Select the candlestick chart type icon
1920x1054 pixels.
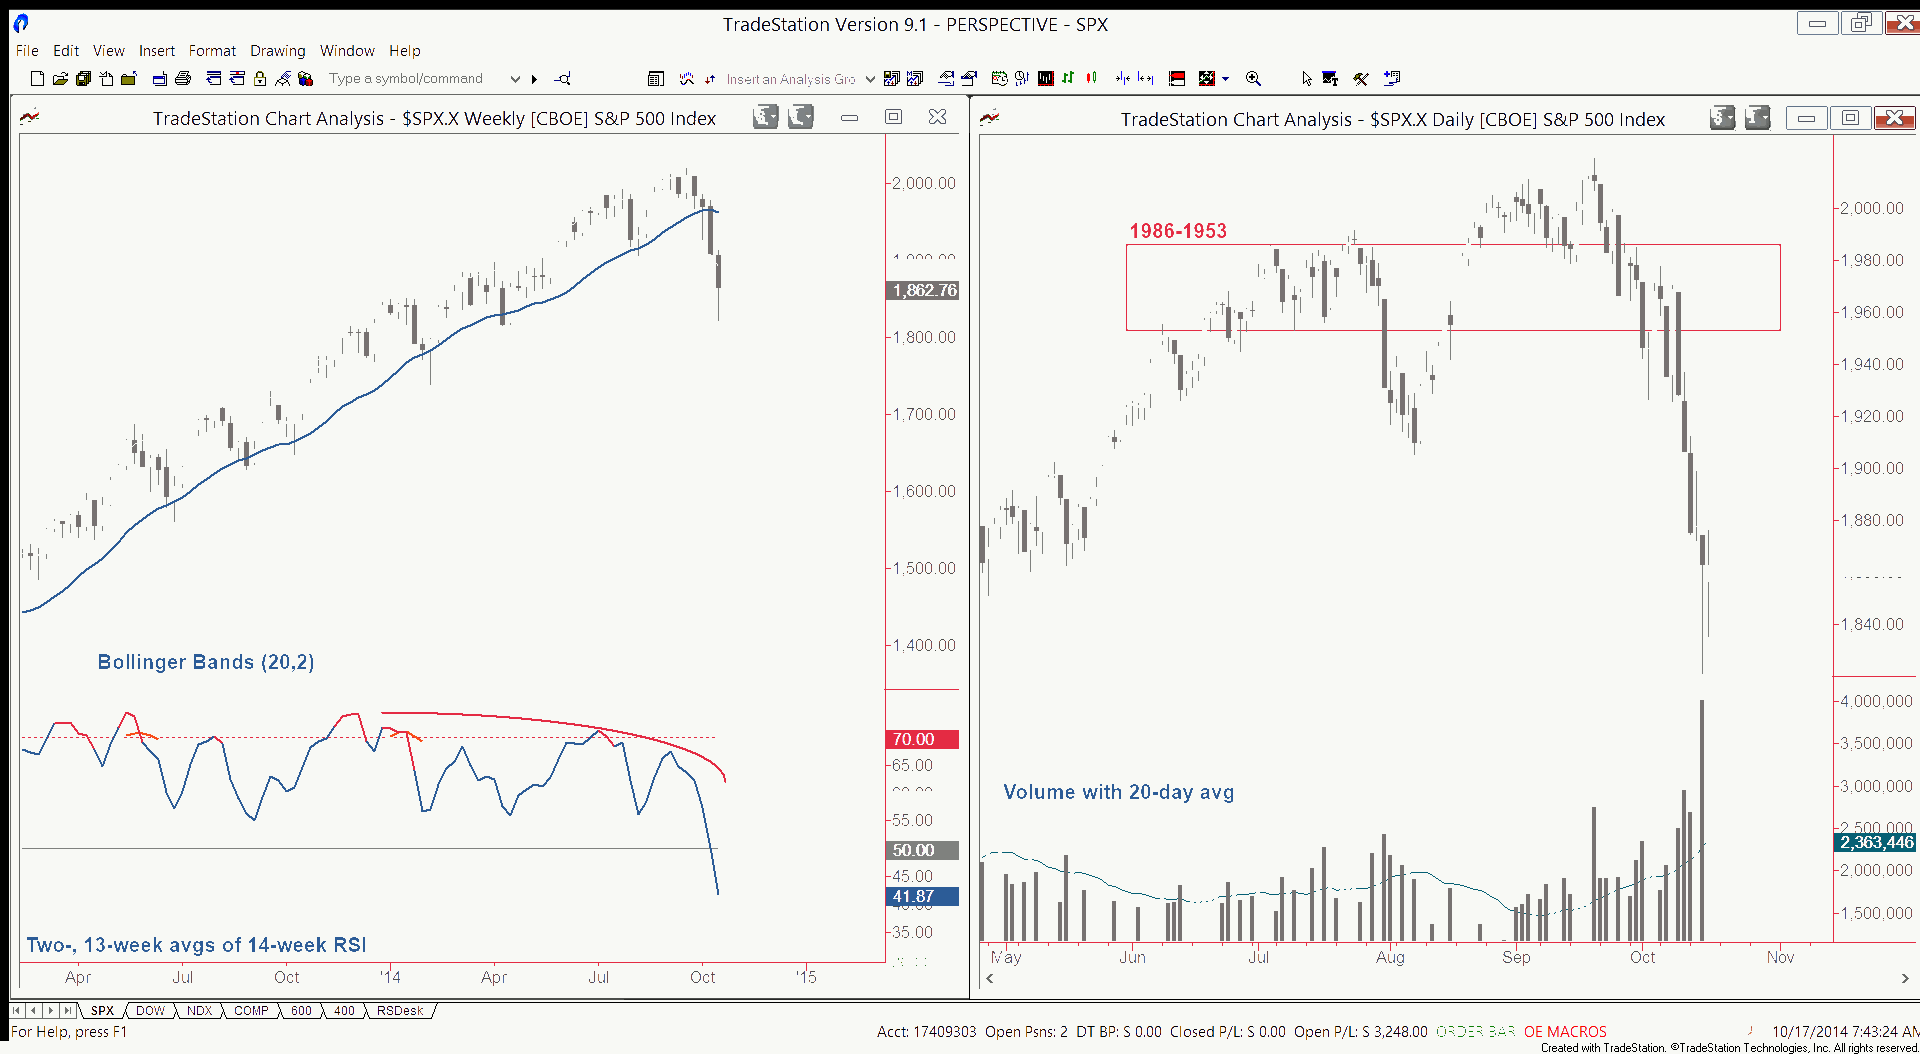click(x=1091, y=78)
